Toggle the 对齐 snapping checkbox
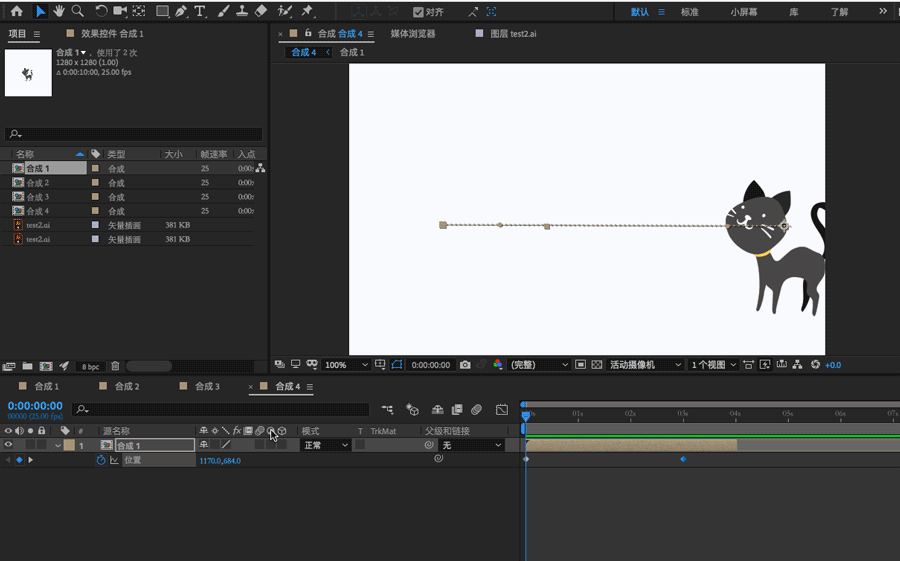Image resolution: width=900 pixels, height=561 pixels. [x=419, y=12]
